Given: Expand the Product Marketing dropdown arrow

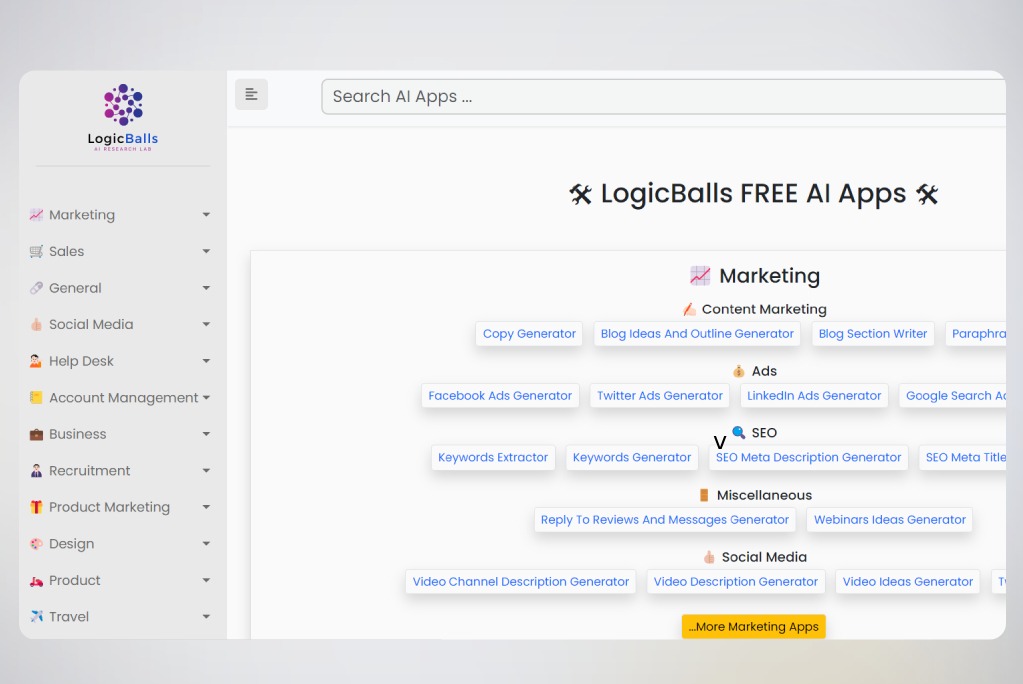Looking at the screenshot, I should pos(206,507).
